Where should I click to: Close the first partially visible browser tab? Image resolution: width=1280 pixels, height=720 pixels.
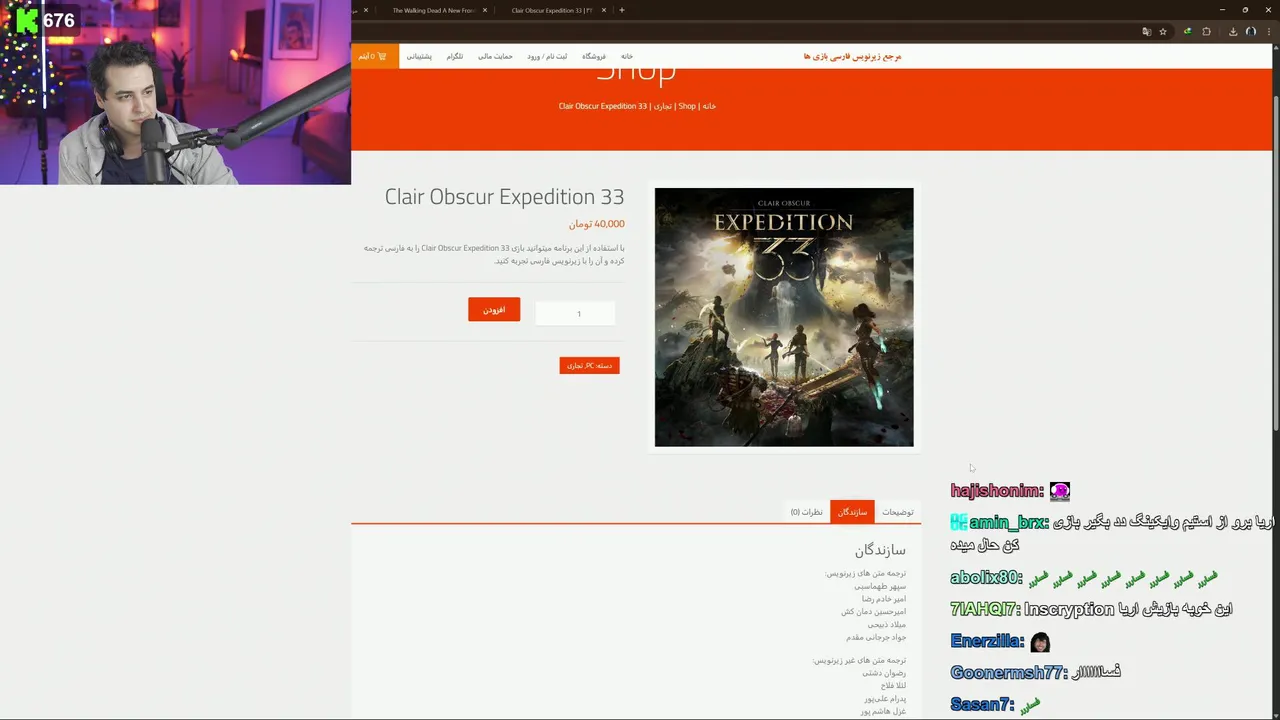[x=366, y=10]
